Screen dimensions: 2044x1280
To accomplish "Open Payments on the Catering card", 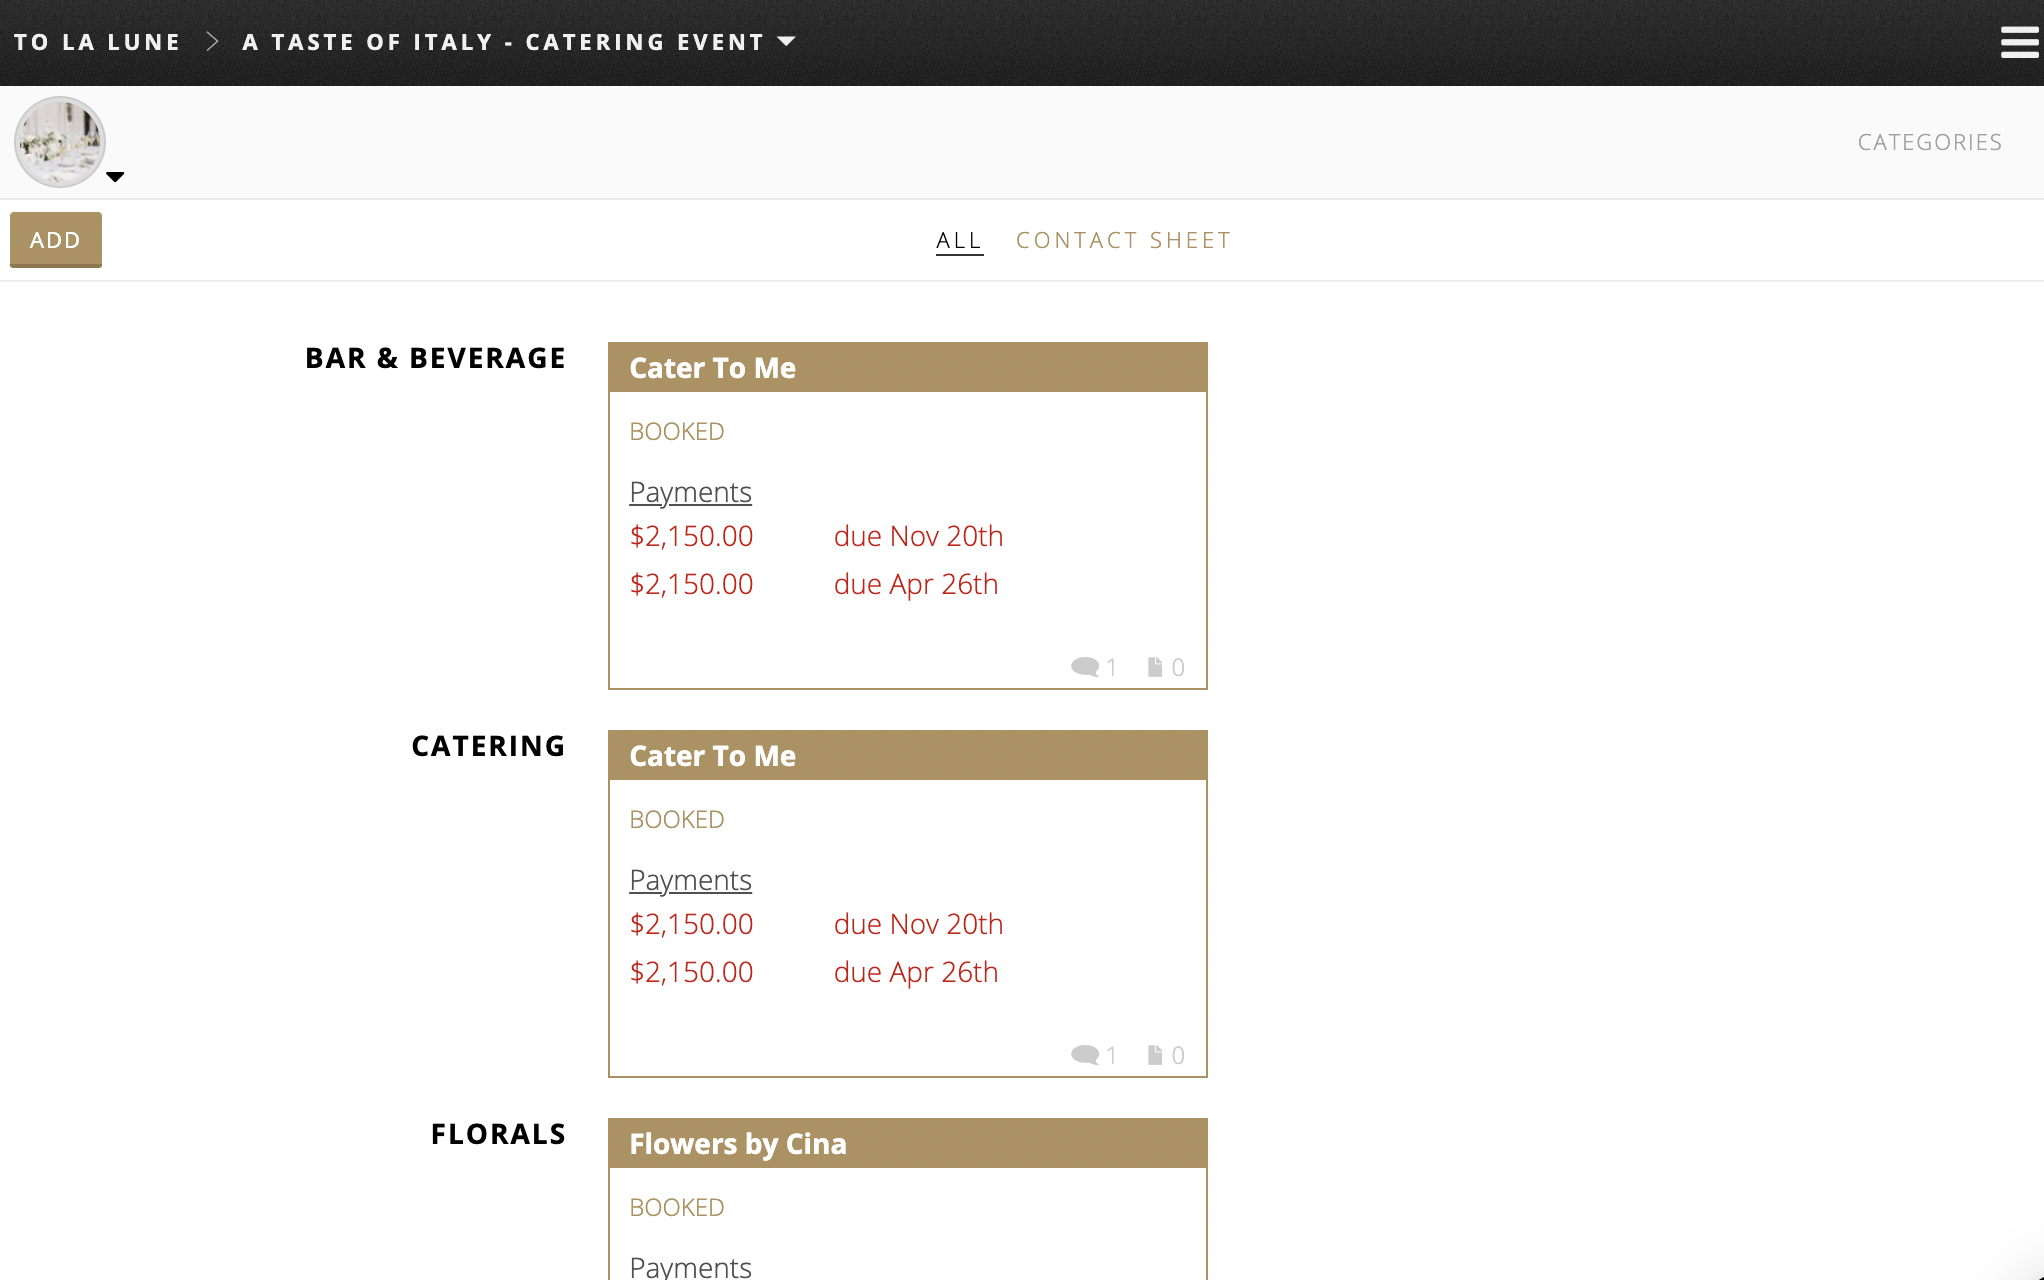I will click(690, 879).
